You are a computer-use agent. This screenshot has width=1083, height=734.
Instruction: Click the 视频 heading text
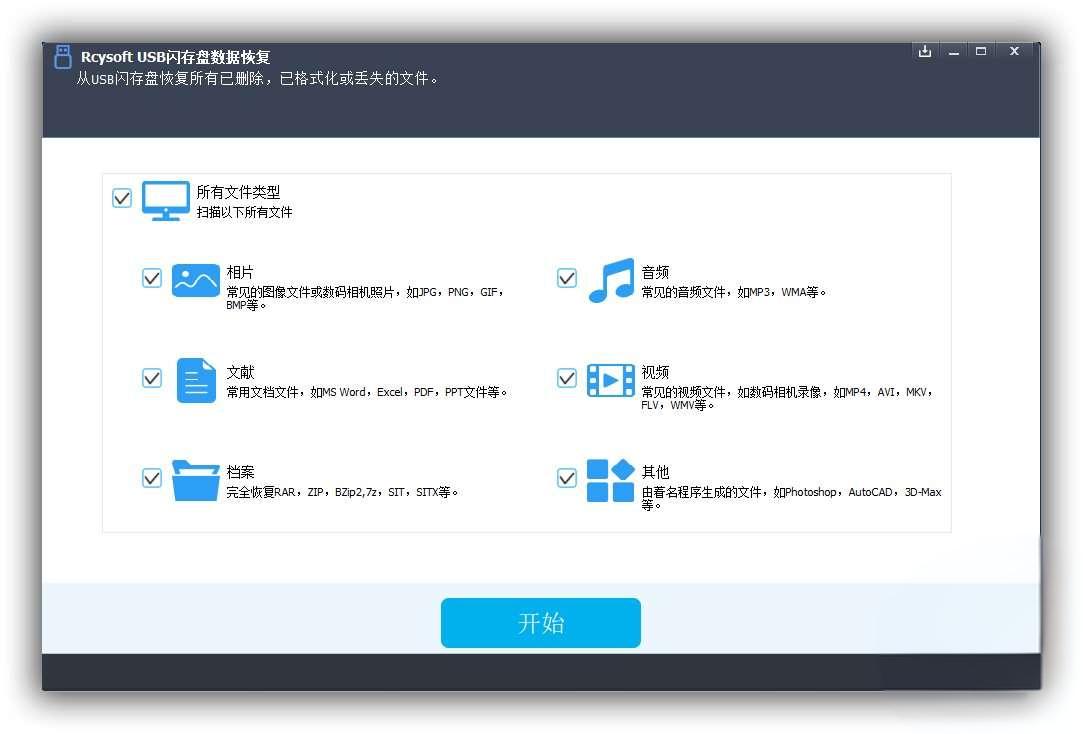point(655,372)
